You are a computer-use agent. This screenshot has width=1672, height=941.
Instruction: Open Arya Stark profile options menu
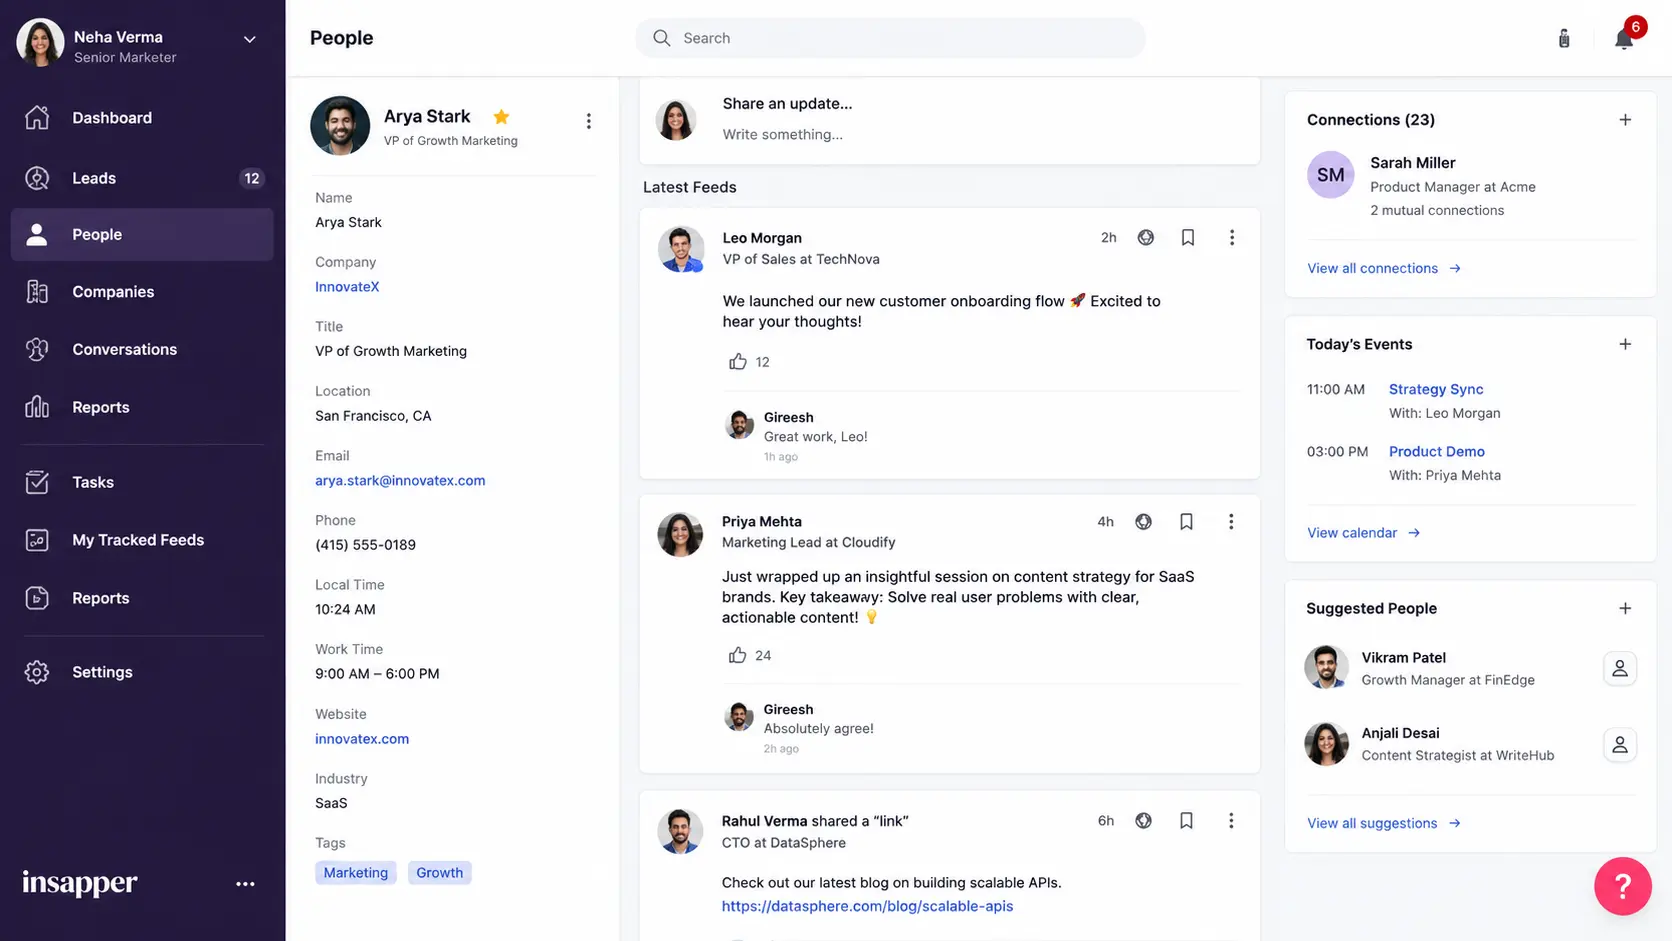pos(588,121)
